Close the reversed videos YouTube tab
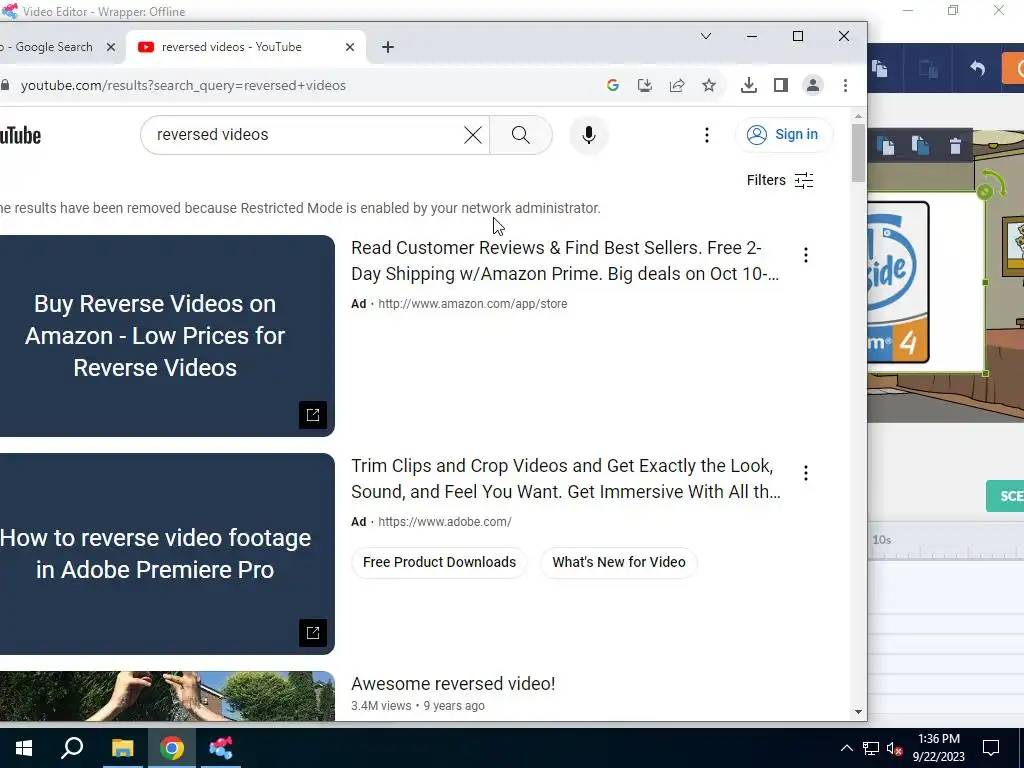The width and height of the screenshot is (1024, 768). click(350, 47)
